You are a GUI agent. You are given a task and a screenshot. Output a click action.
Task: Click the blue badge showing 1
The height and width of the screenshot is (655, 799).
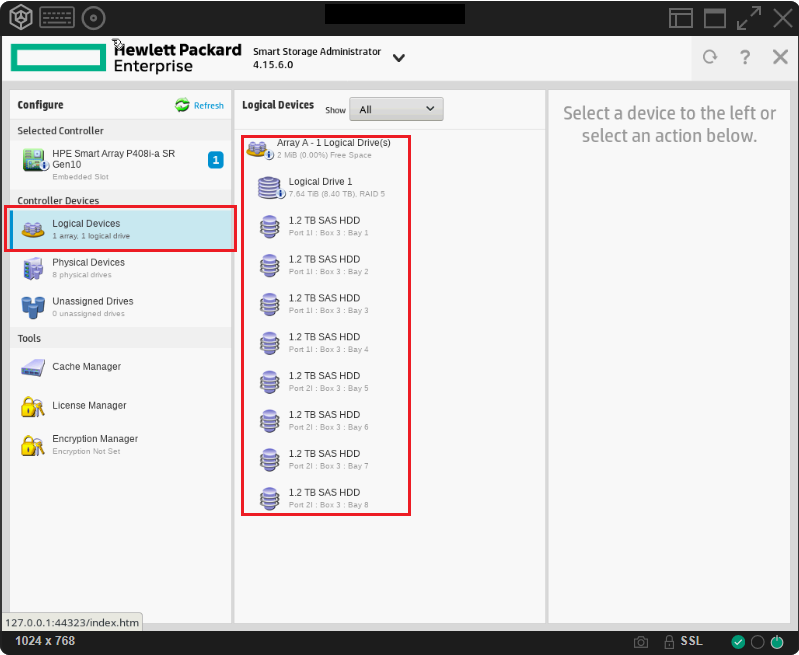click(216, 160)
